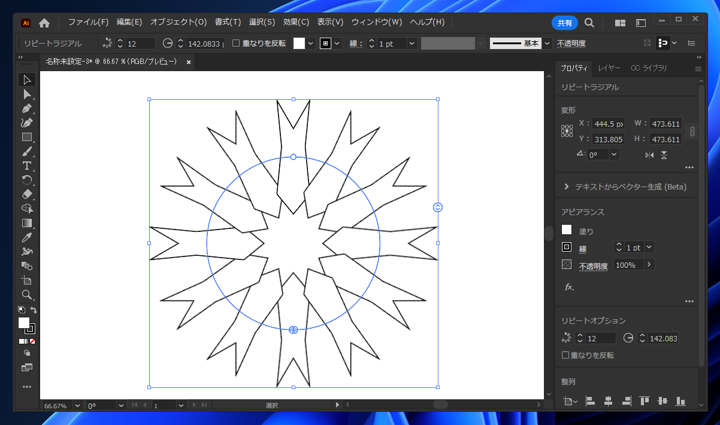
Task: Open Edit Toolbar three dots
Action: [27, 387]
